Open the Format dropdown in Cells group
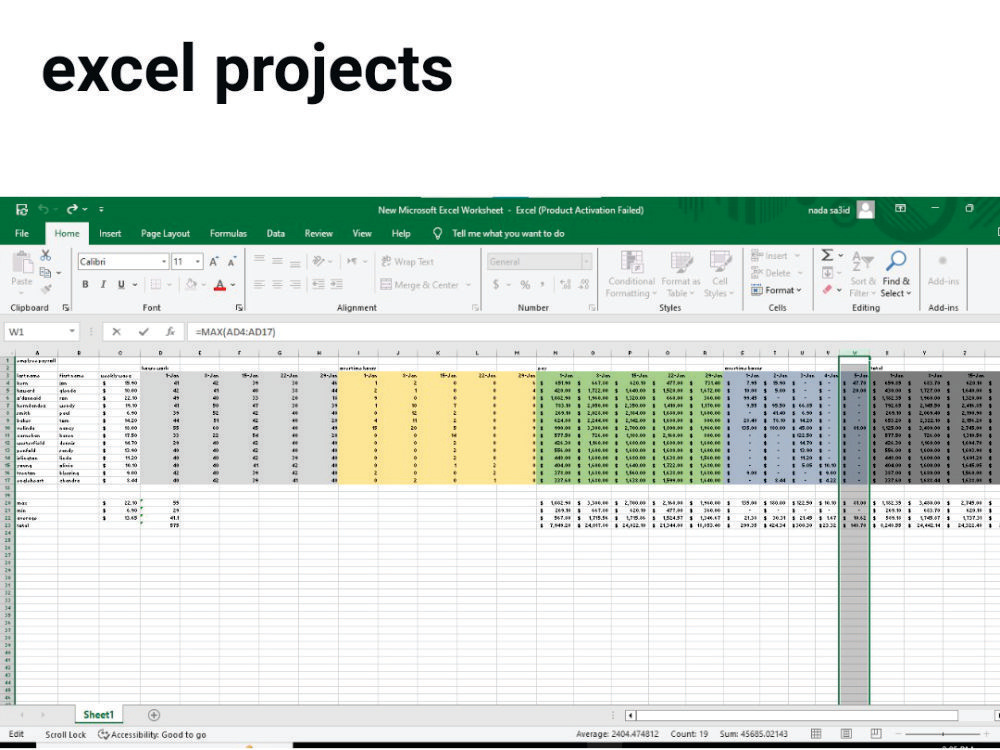 click(x=777, y=290)
